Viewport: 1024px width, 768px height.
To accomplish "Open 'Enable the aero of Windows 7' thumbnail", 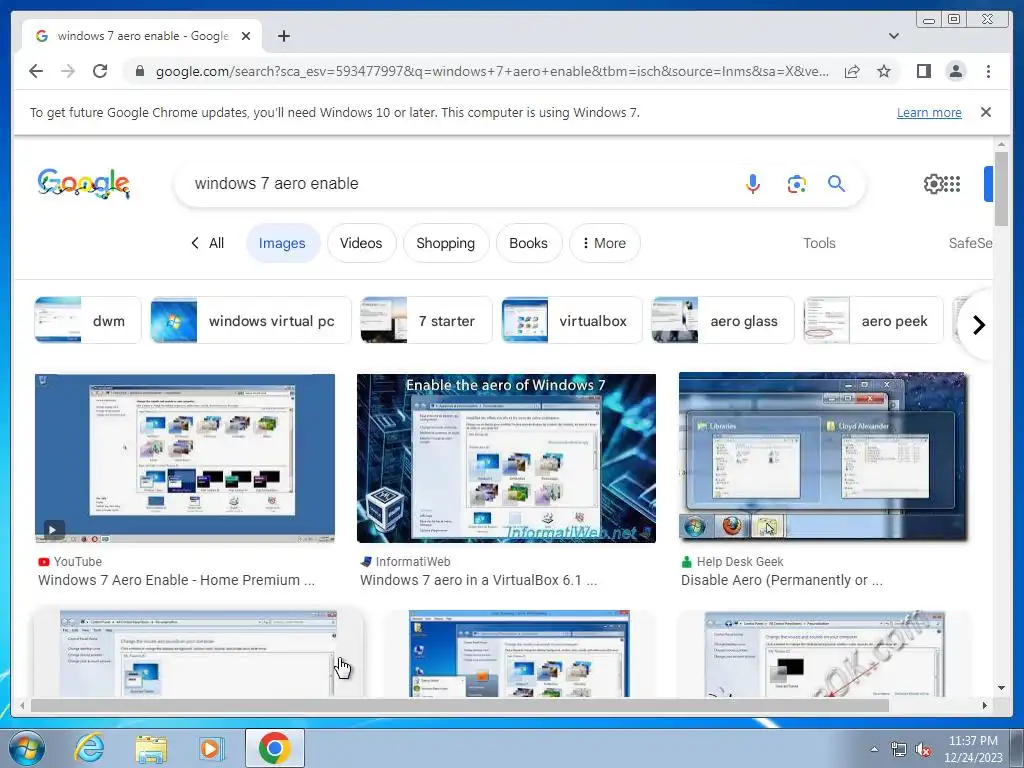I will pos(506,458).
